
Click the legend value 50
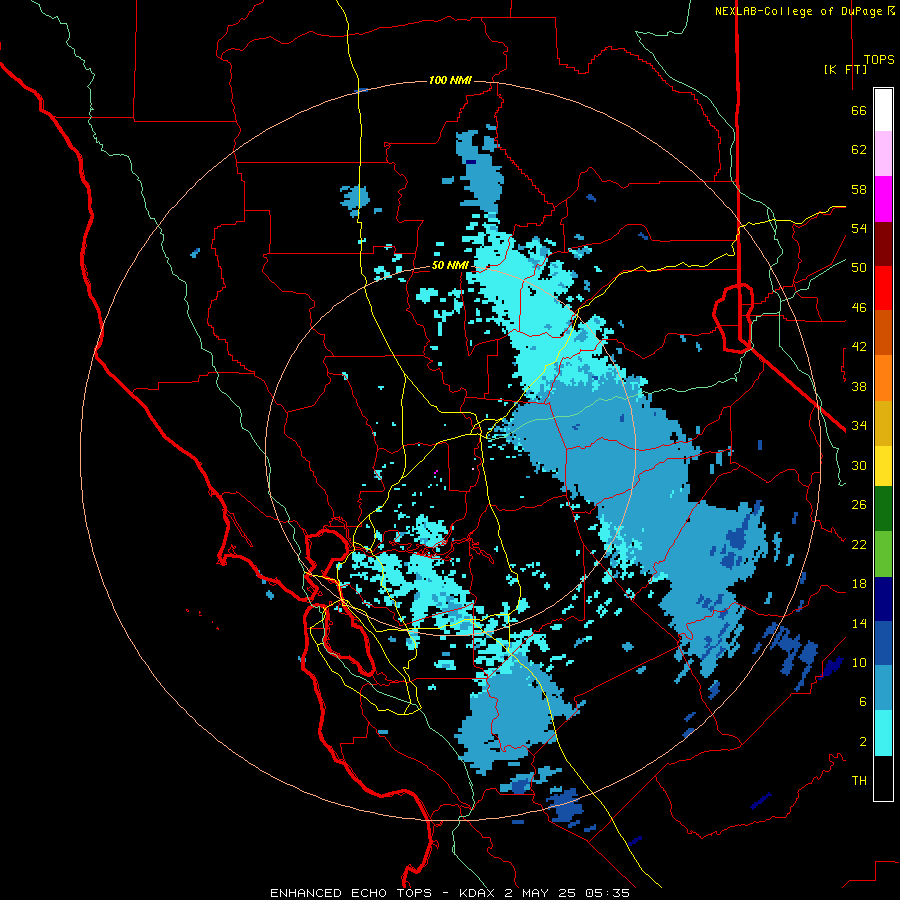[859, 268]
